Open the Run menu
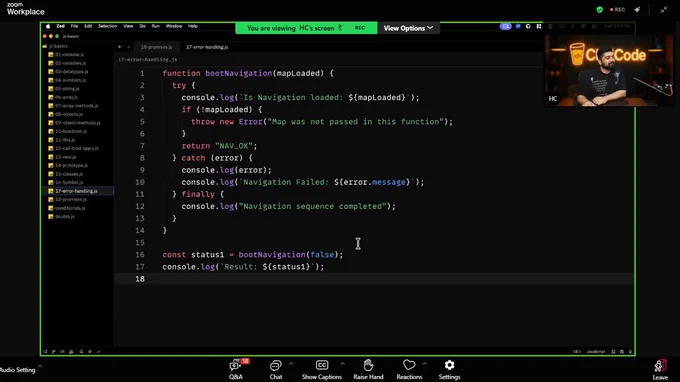This screenshot has height=382, width=680. pos(156,26)
